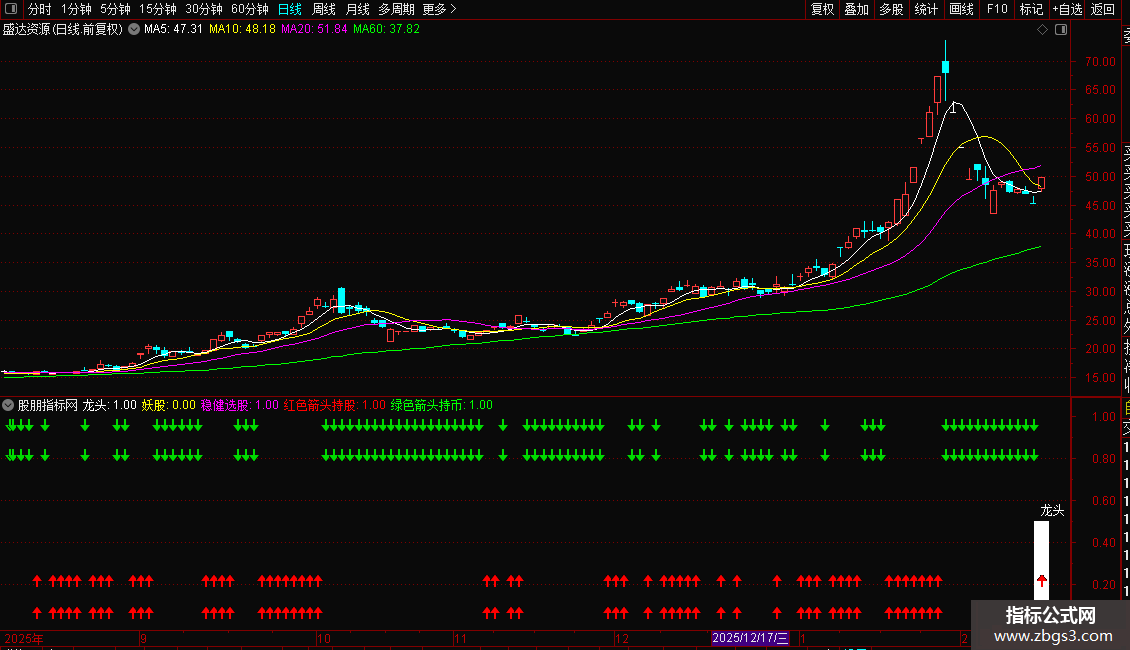
Task: Expand the 股朋指标网 sub-indicator dropdown arrow
Action: click(x=9, y=406)
